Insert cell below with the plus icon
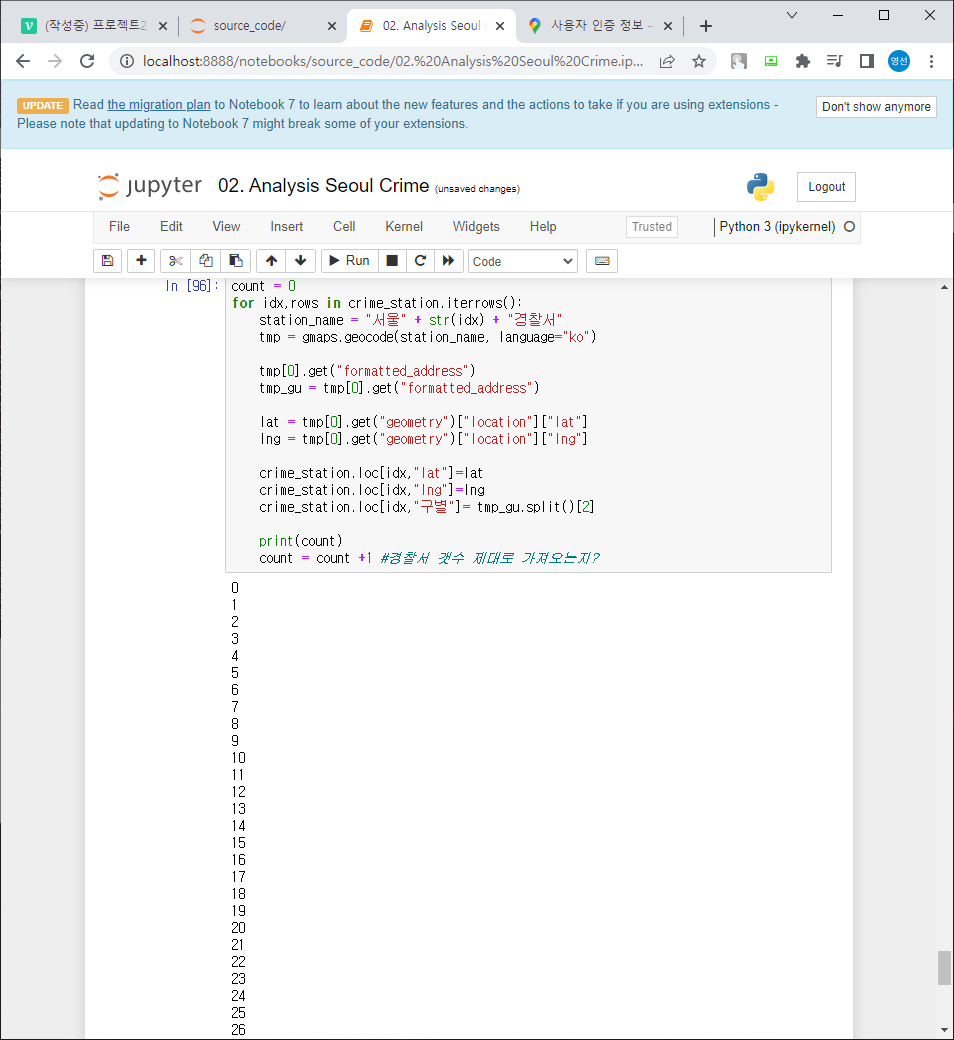 (141, 261)
